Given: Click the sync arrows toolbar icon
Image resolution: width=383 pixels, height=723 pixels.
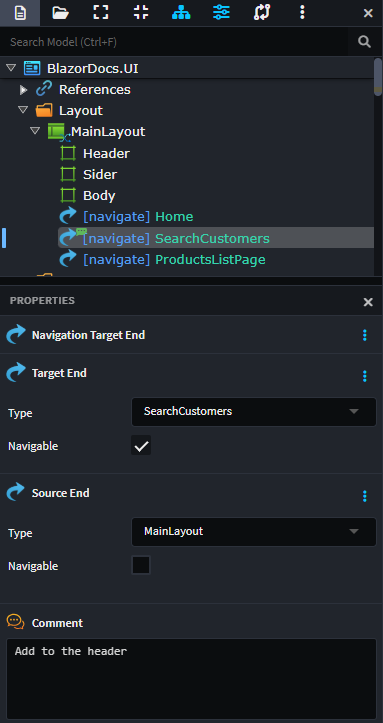Looking at the screenshot, I should point(262,12).
